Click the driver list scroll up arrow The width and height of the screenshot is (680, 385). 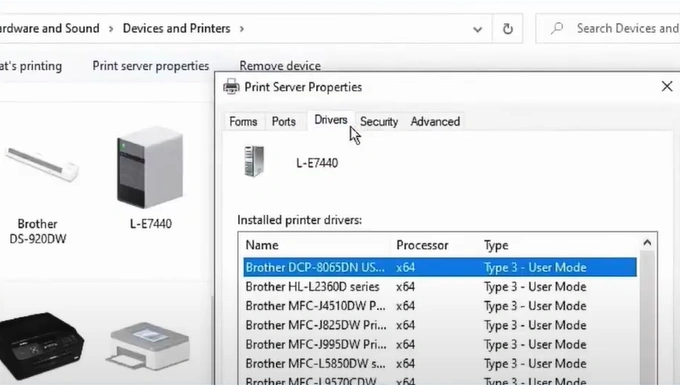647,243
